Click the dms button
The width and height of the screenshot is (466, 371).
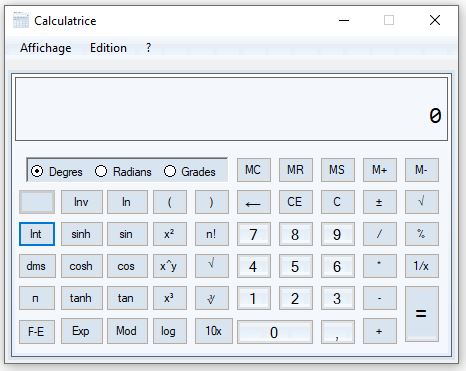[37, 266]
